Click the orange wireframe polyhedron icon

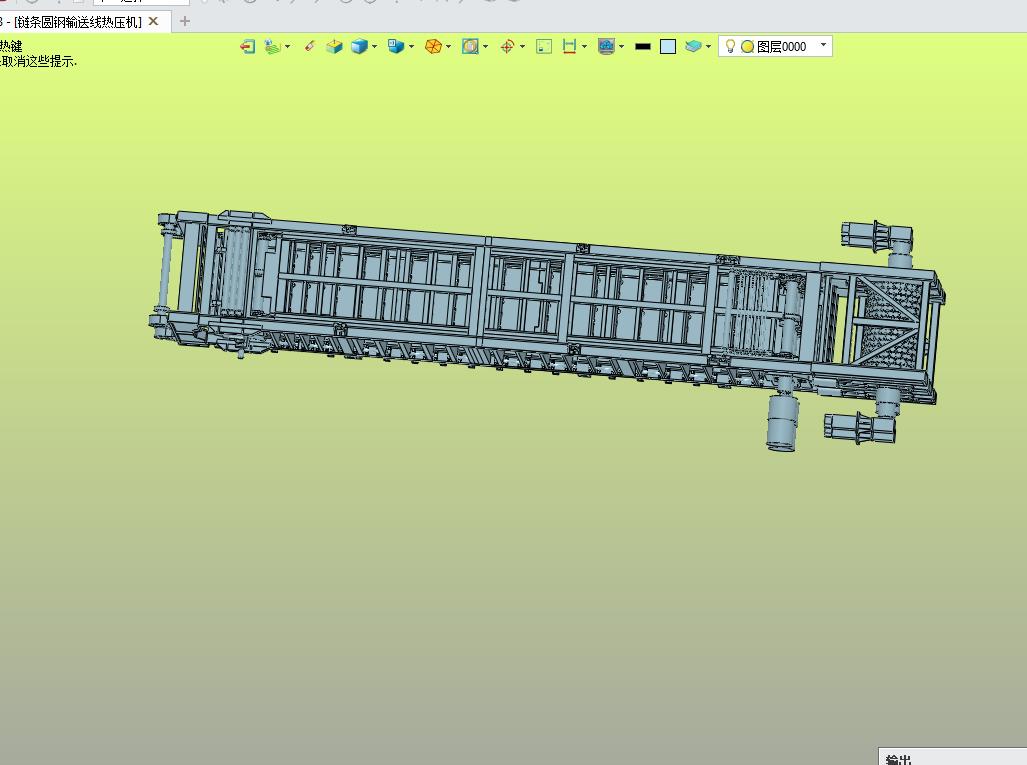point(433,47)
